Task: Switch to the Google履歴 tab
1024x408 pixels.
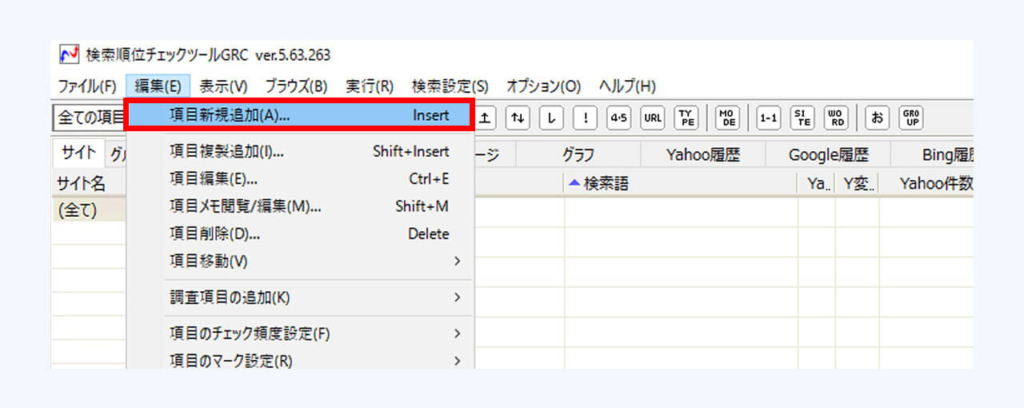Action: (x=828, y=155)
